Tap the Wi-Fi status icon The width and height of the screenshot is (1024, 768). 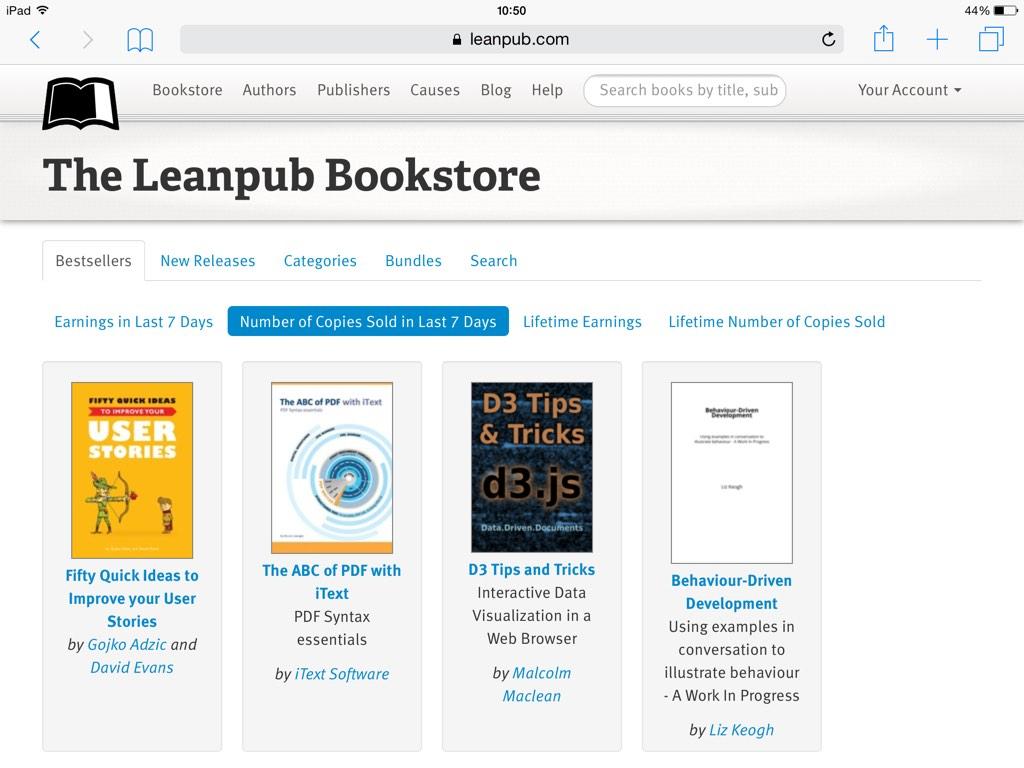coord(43,10)
